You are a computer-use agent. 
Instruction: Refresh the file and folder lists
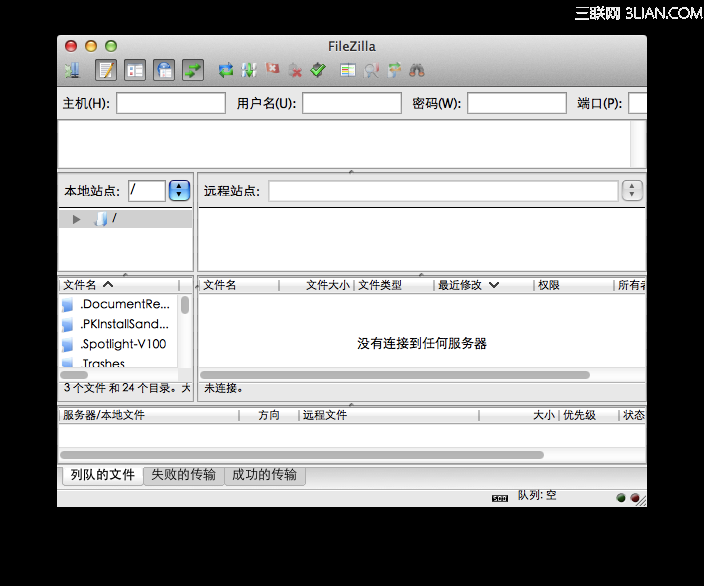[x=225, y=70]
